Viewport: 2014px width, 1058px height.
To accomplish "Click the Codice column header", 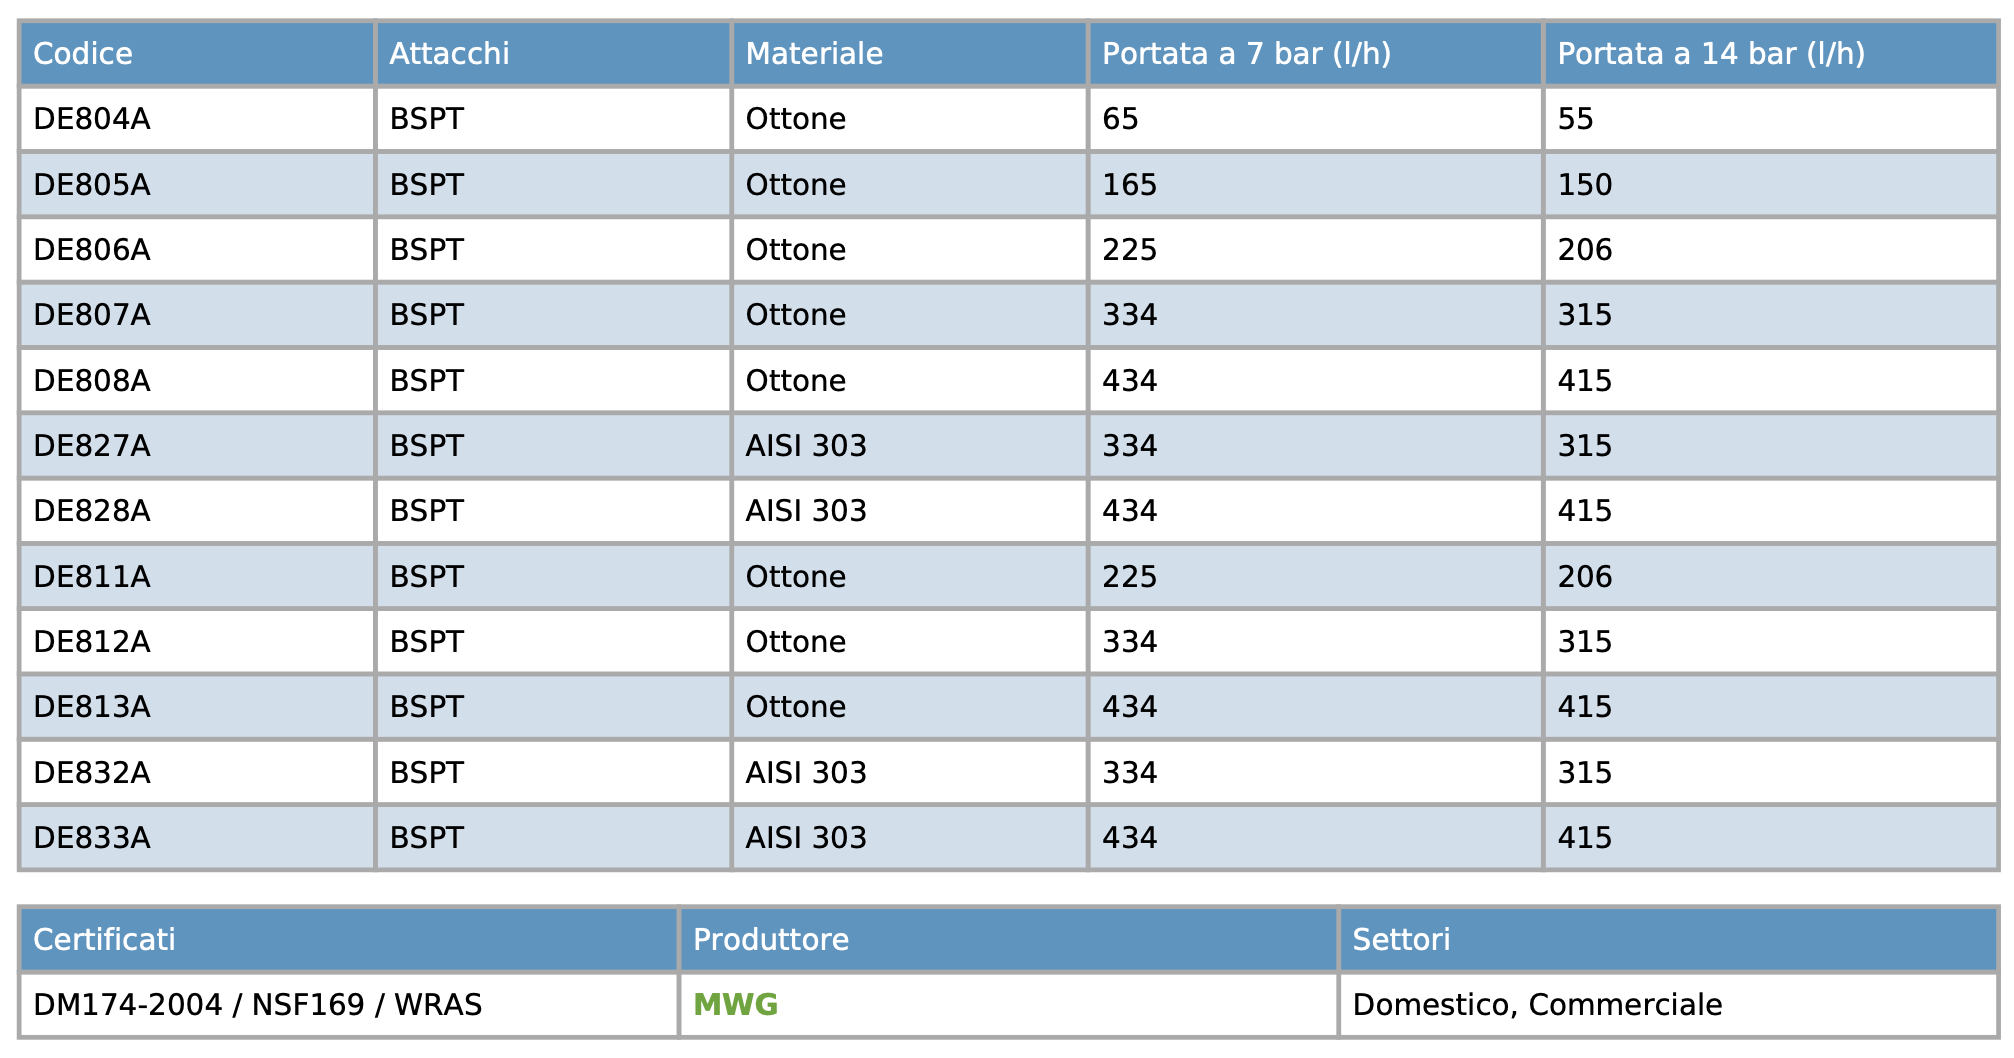I will 83,53.
